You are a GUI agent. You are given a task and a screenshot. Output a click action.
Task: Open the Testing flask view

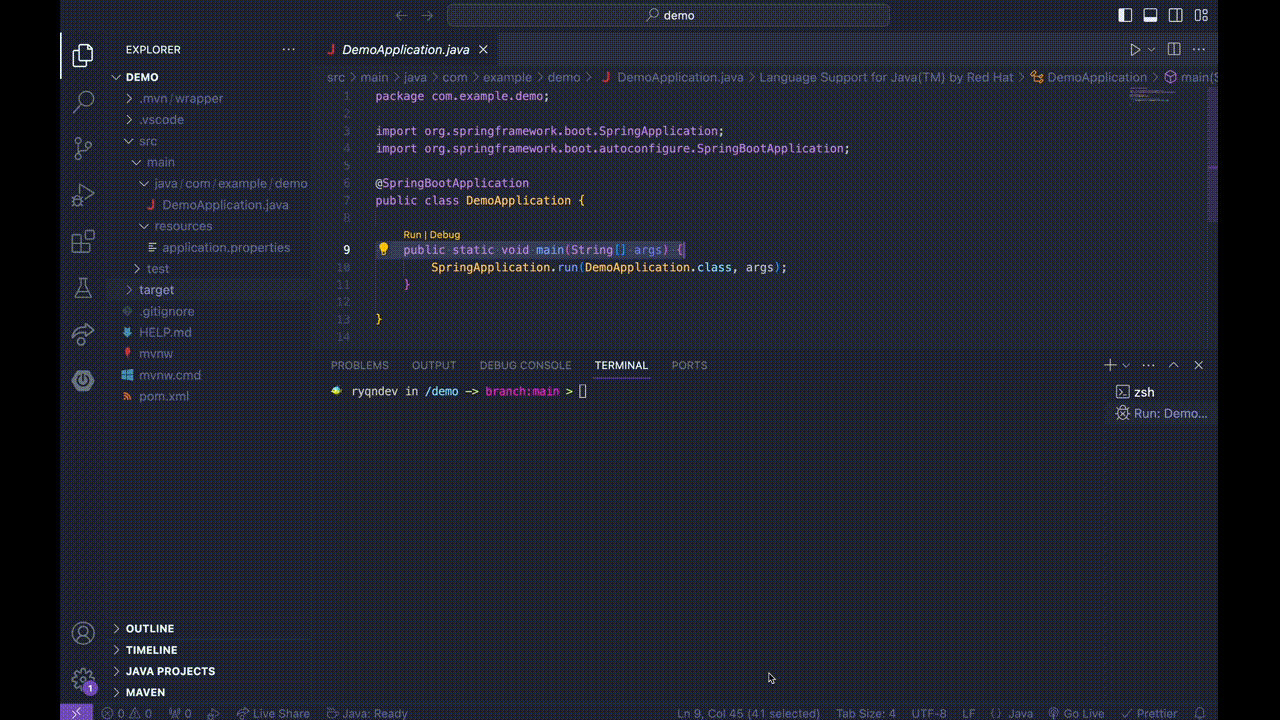pyautogui.click(x=83, y=288)
